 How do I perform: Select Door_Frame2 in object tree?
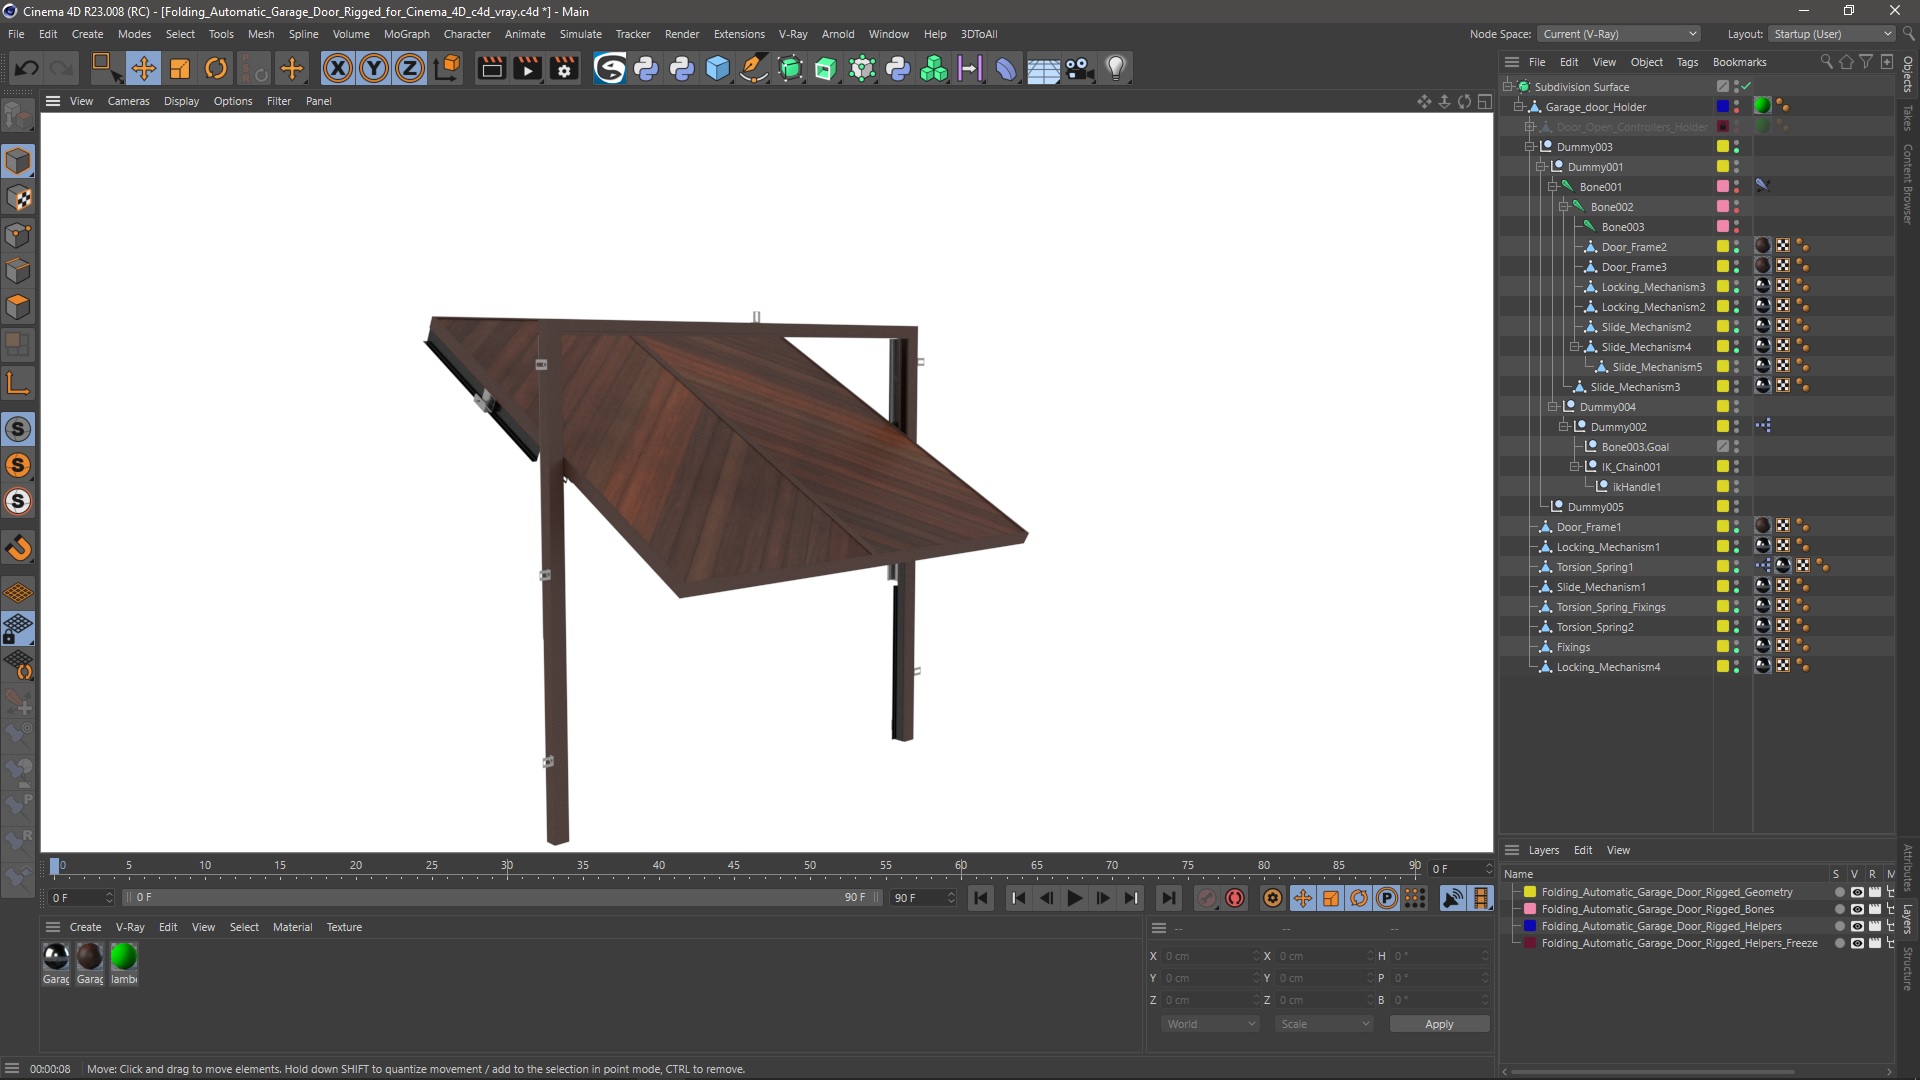coord(1633,247)
